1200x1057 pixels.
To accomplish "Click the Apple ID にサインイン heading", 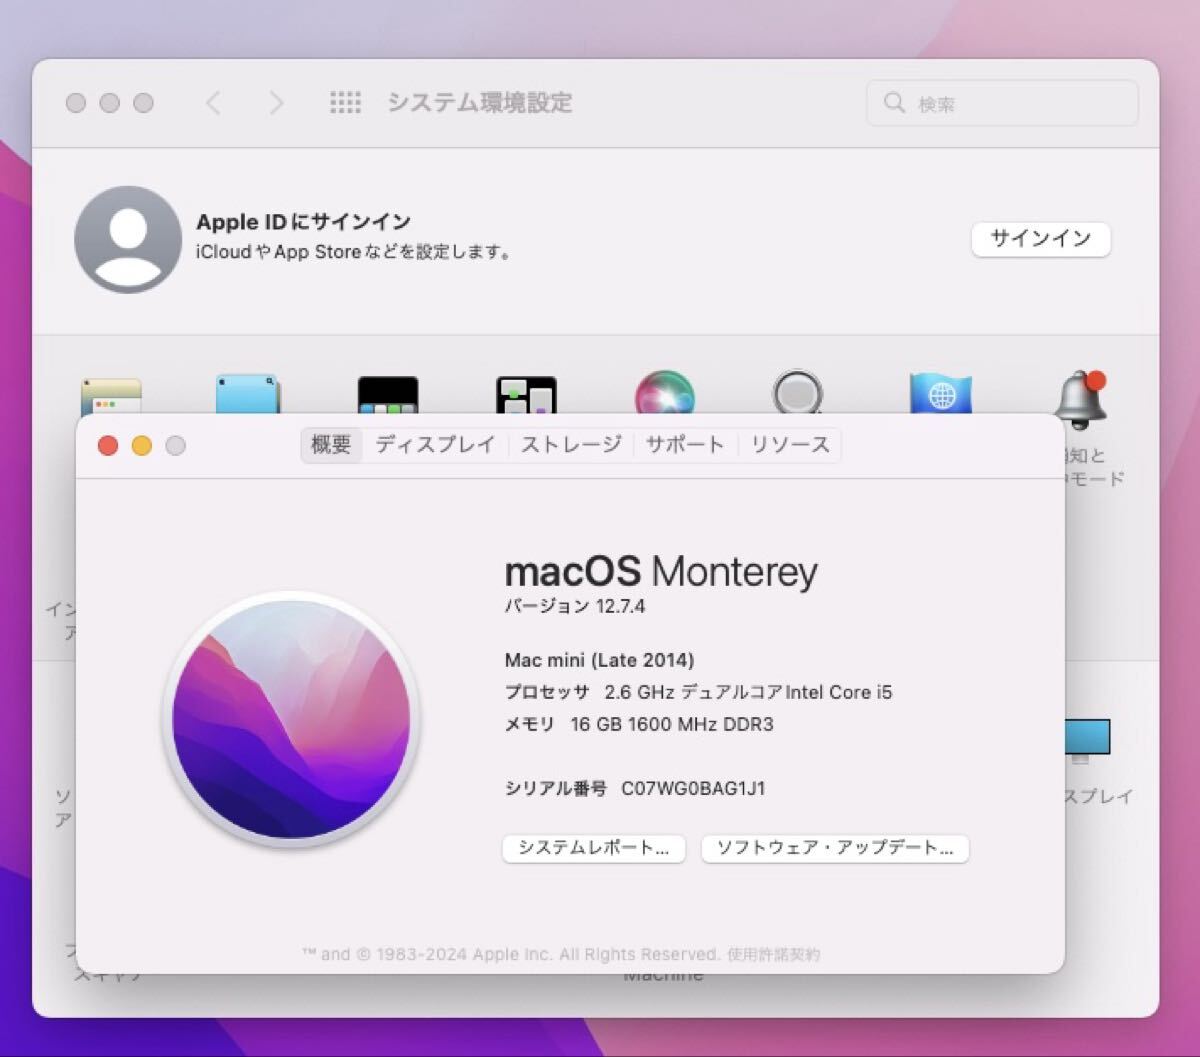I will pyautogui.click(x=303, y=222).
